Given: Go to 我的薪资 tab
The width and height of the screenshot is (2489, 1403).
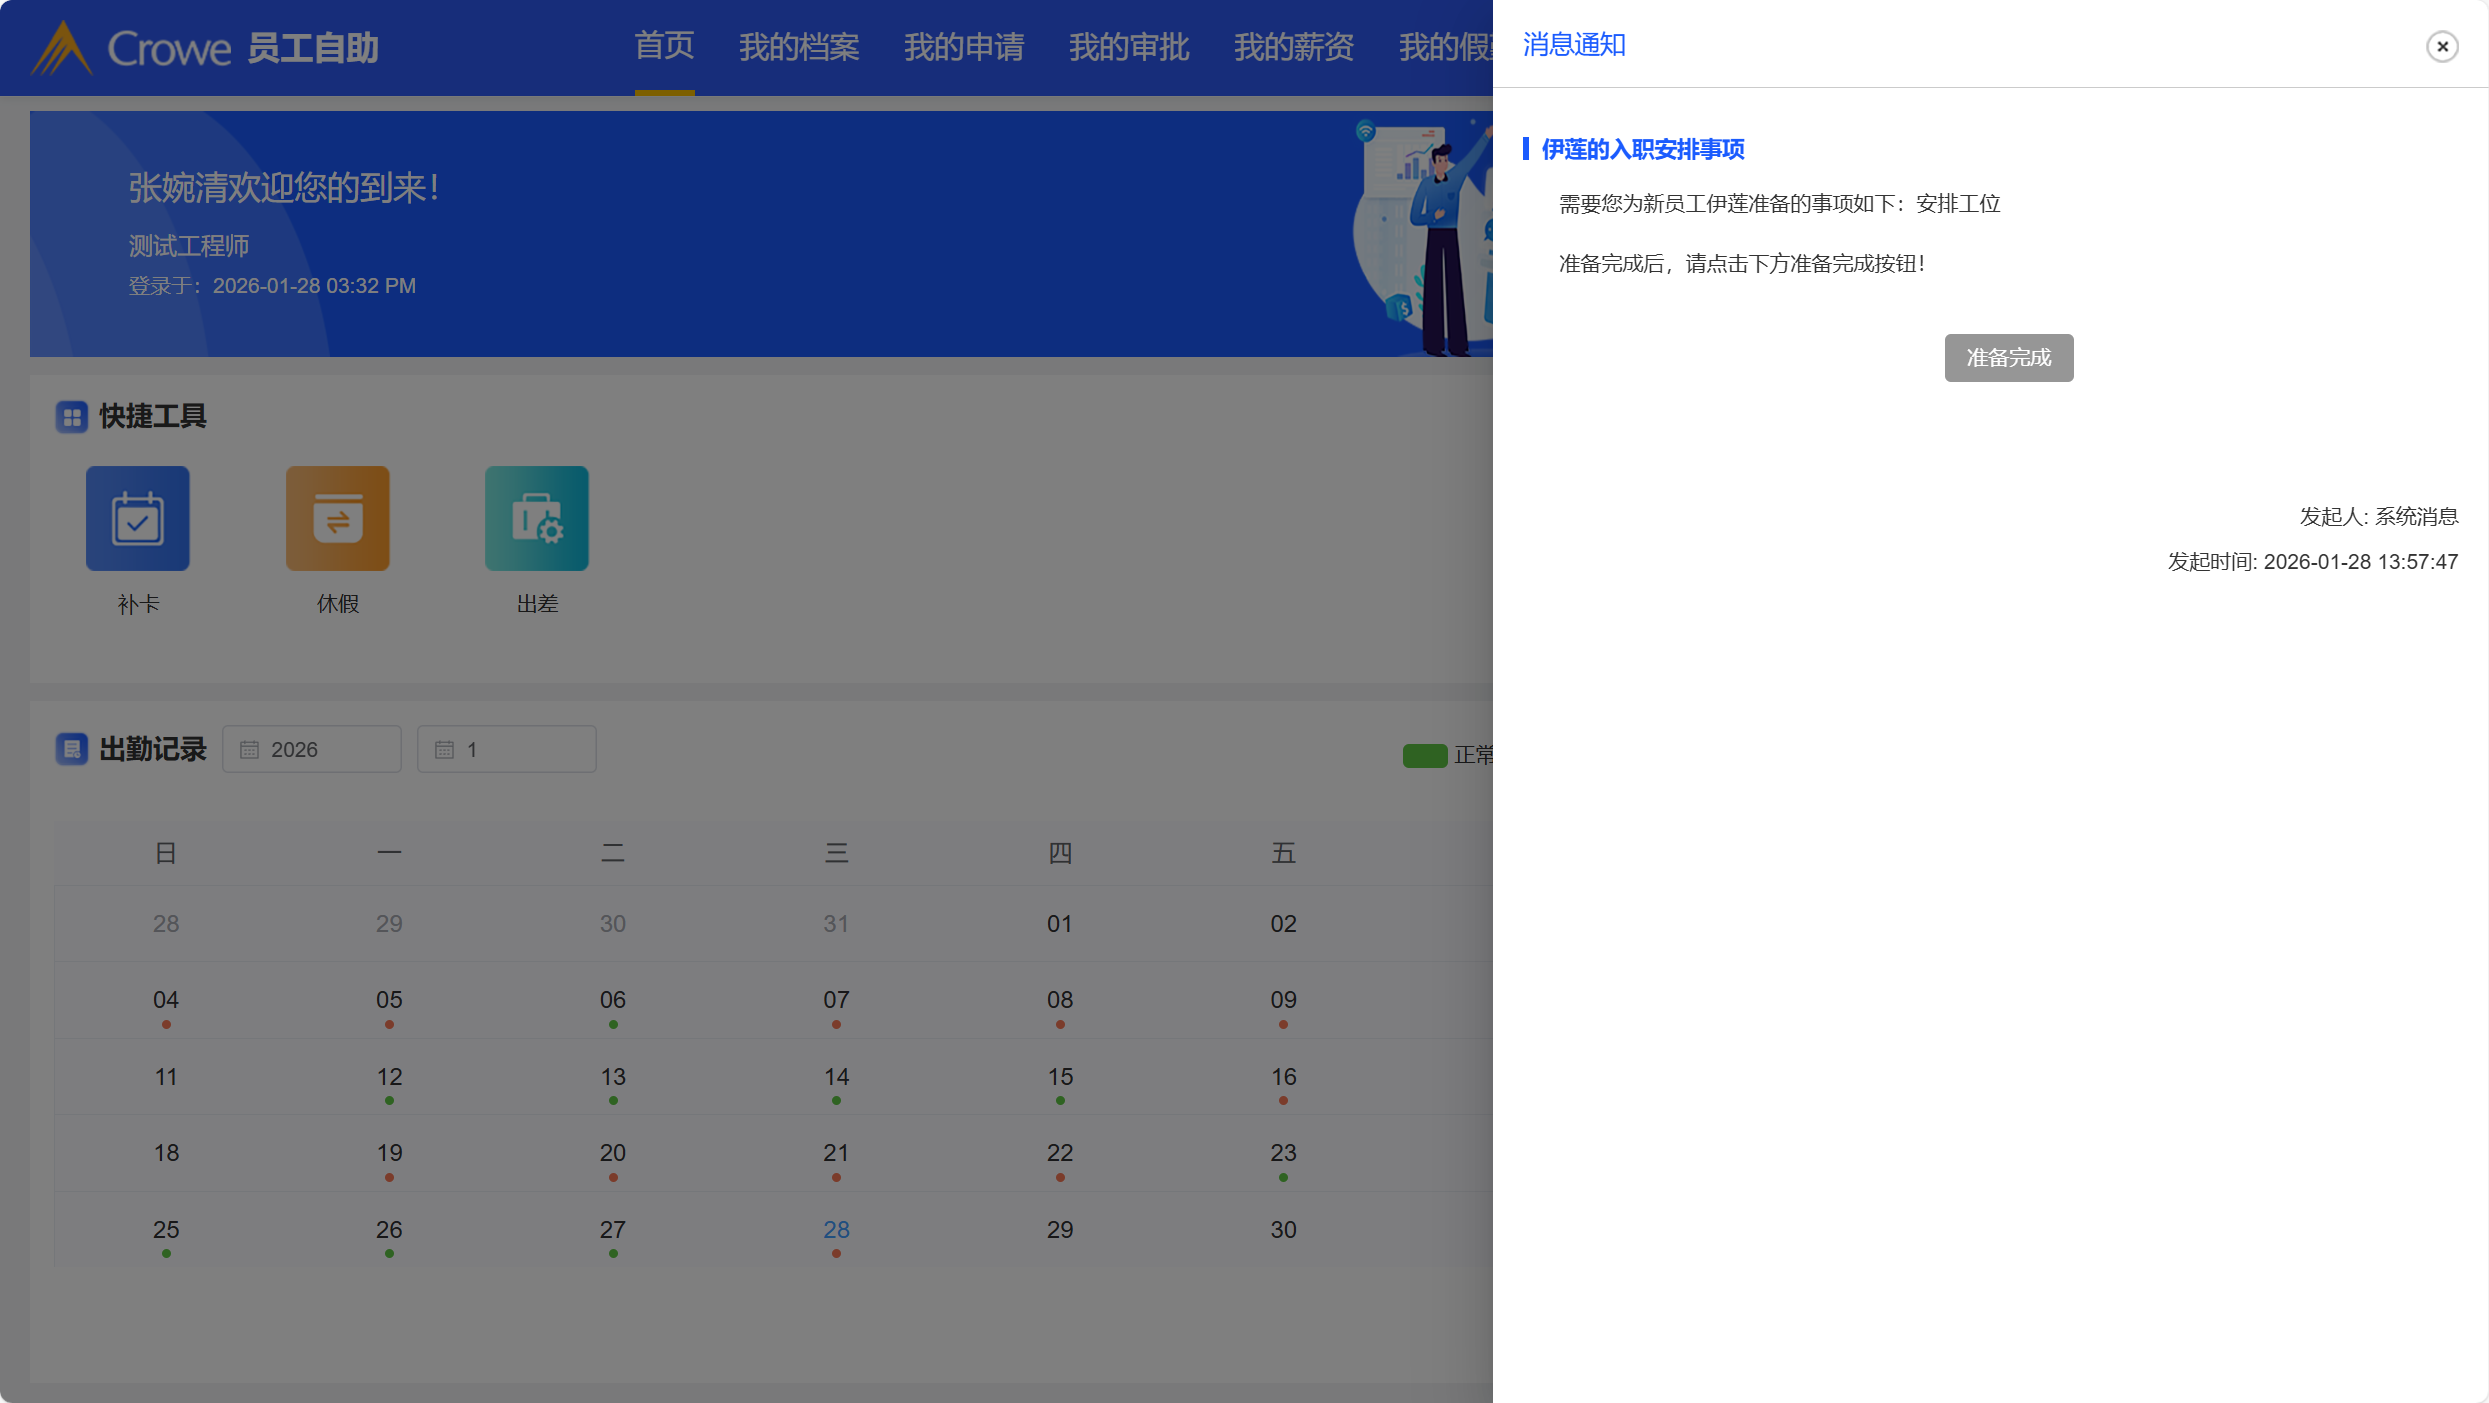Looking at the screenshot, I should pyautogui.click(x=1294, y=47).
